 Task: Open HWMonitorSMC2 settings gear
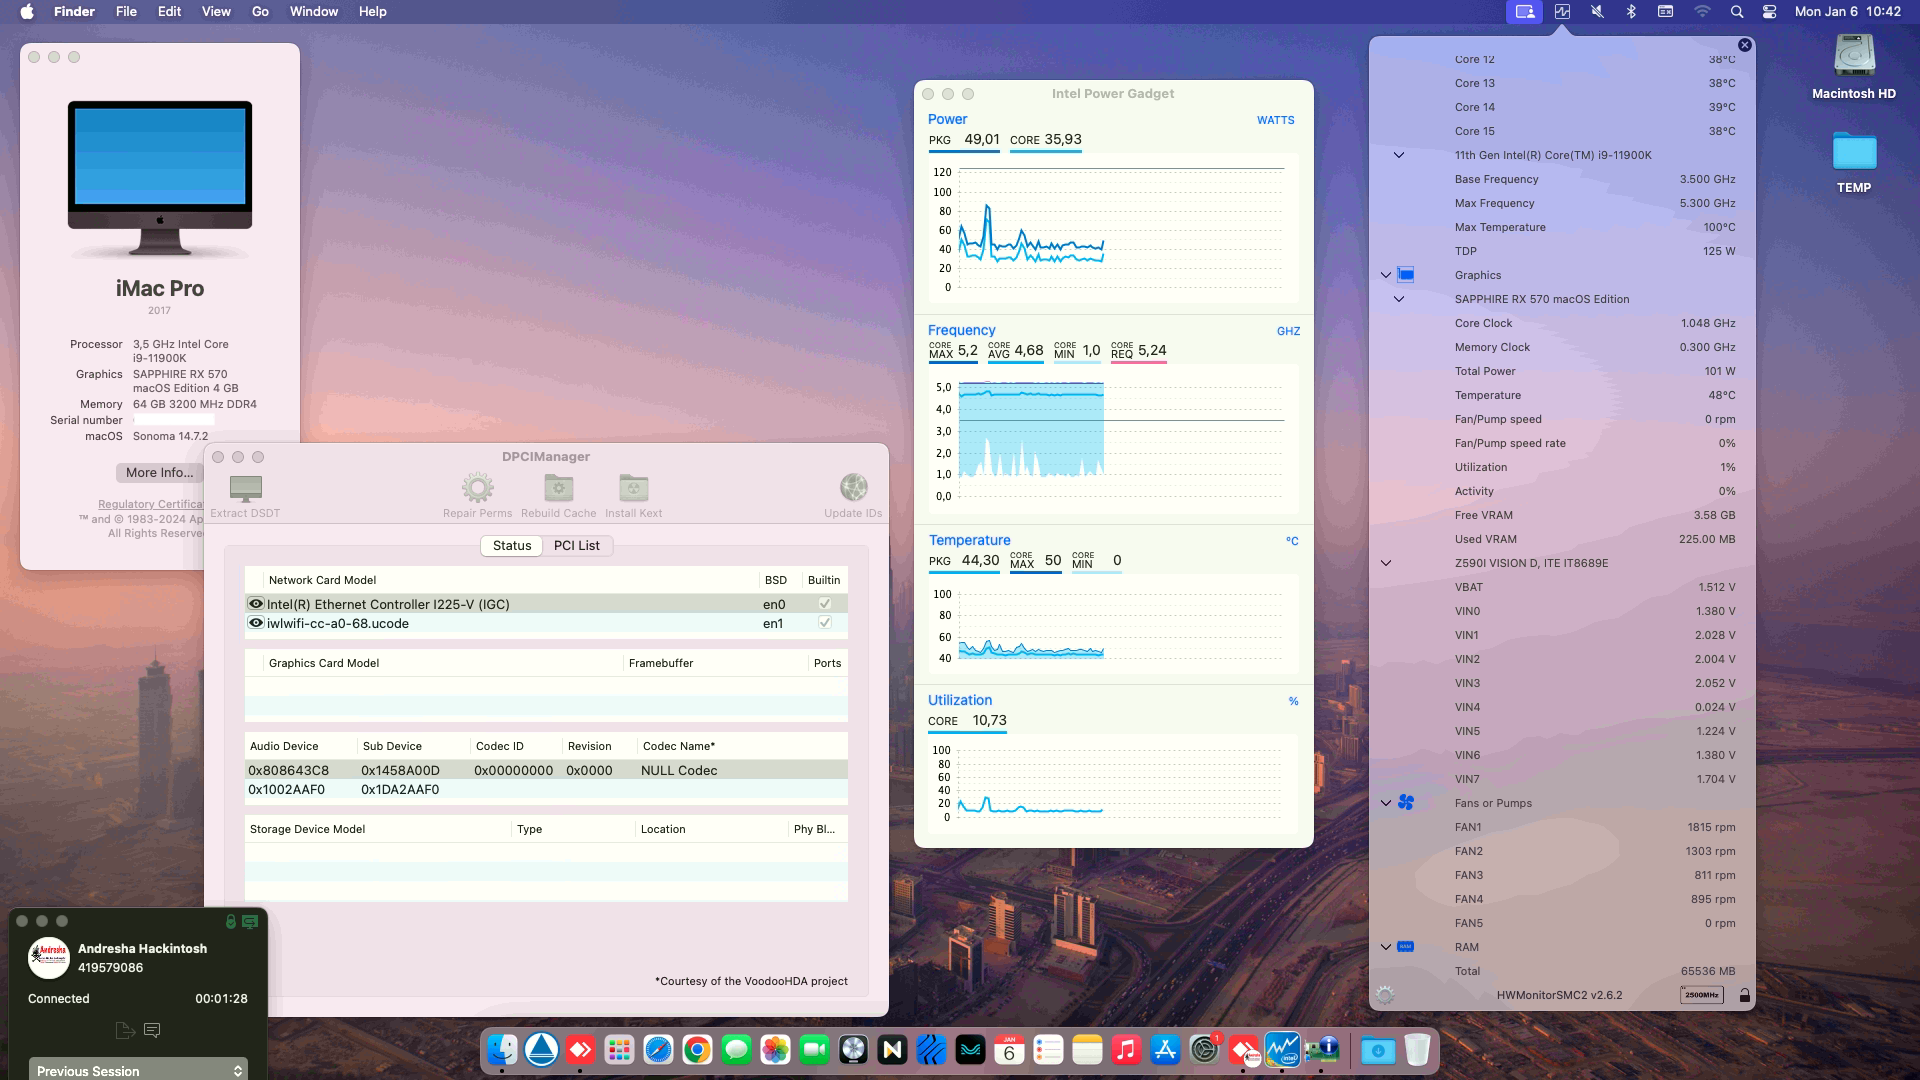tap(1385, 995)
